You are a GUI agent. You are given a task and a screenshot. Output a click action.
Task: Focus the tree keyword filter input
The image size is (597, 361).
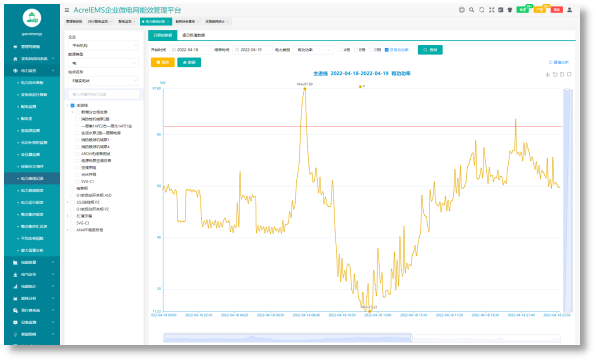[x=104, y=94]
